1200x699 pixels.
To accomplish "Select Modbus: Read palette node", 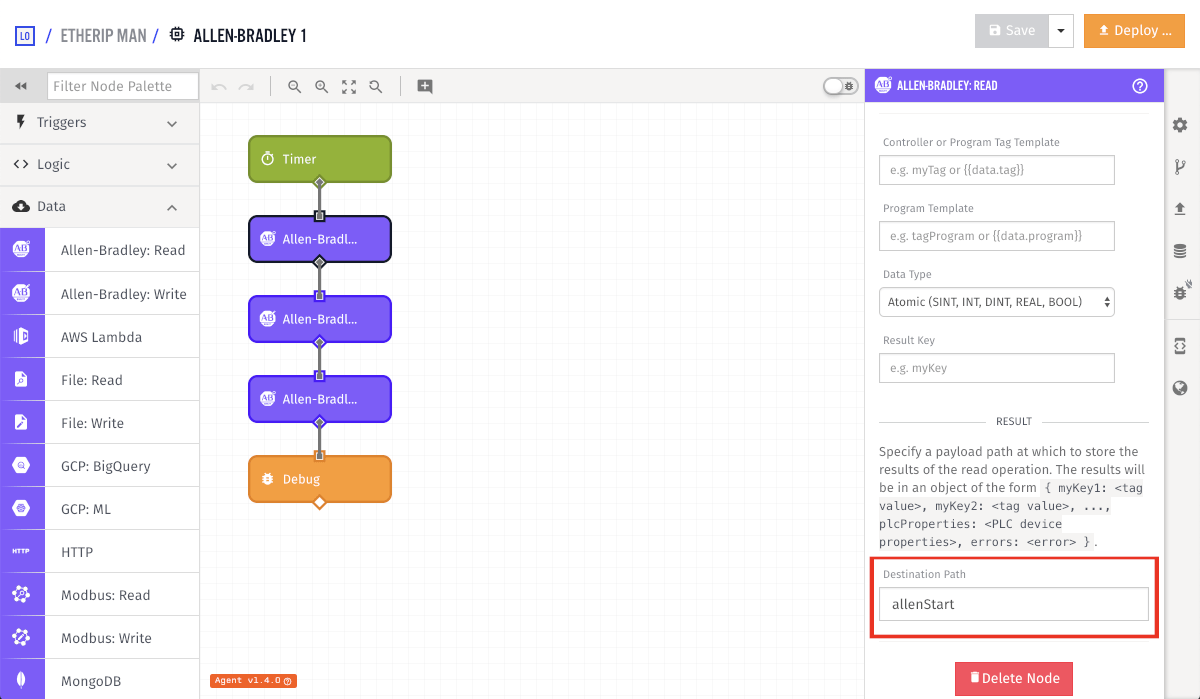I will pos(100,594).
